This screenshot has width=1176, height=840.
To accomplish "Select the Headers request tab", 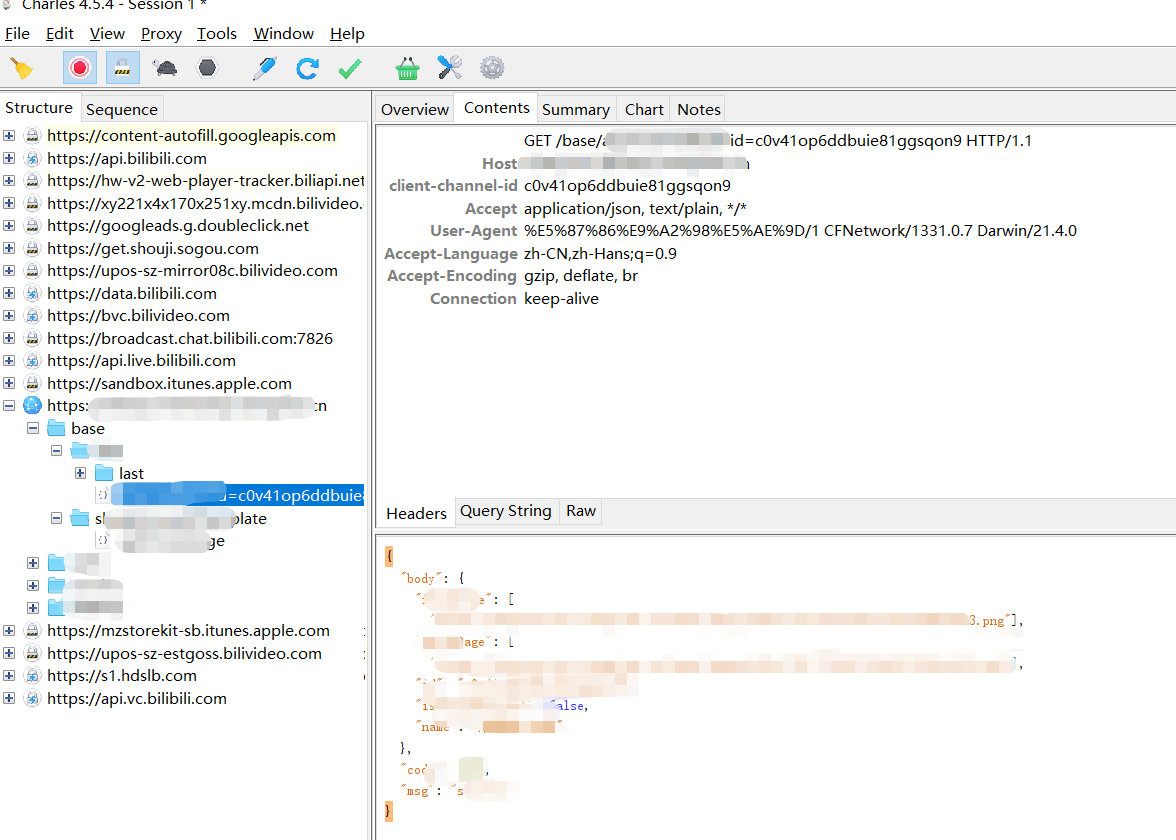I will [416, 514].
